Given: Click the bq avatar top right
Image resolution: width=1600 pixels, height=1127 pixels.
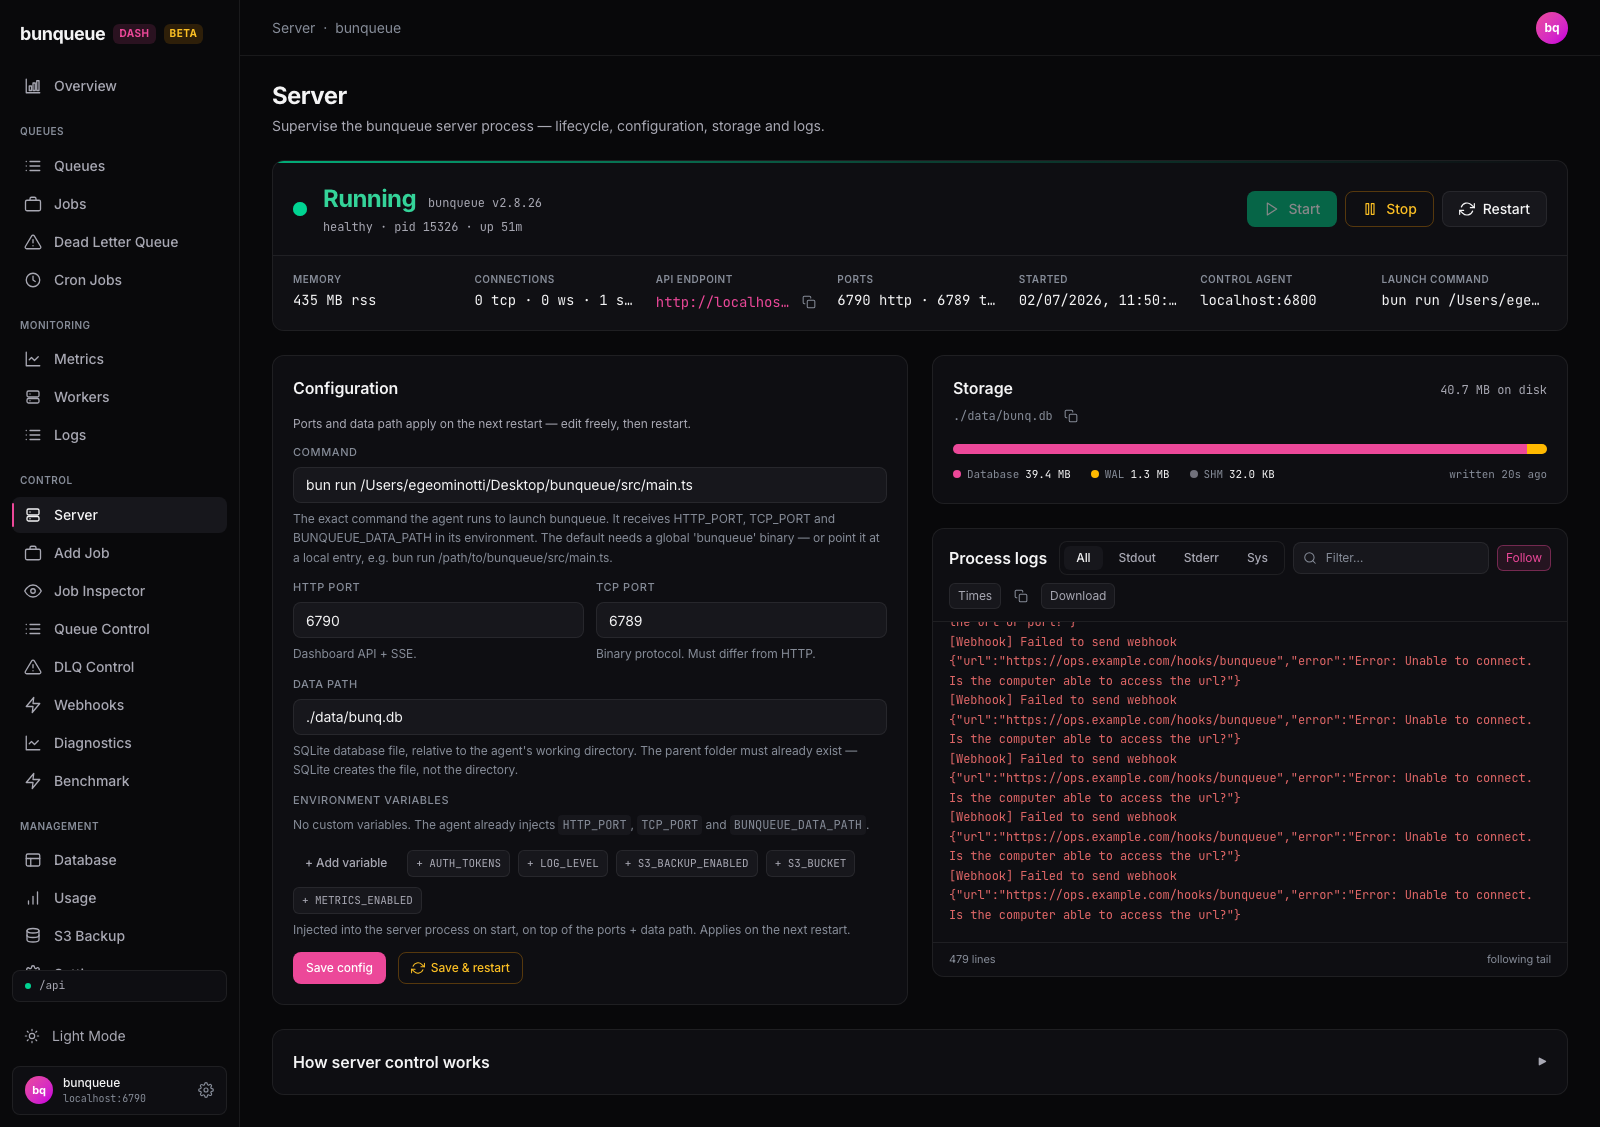Looking at the screenshot, I should click(1552, 28).
